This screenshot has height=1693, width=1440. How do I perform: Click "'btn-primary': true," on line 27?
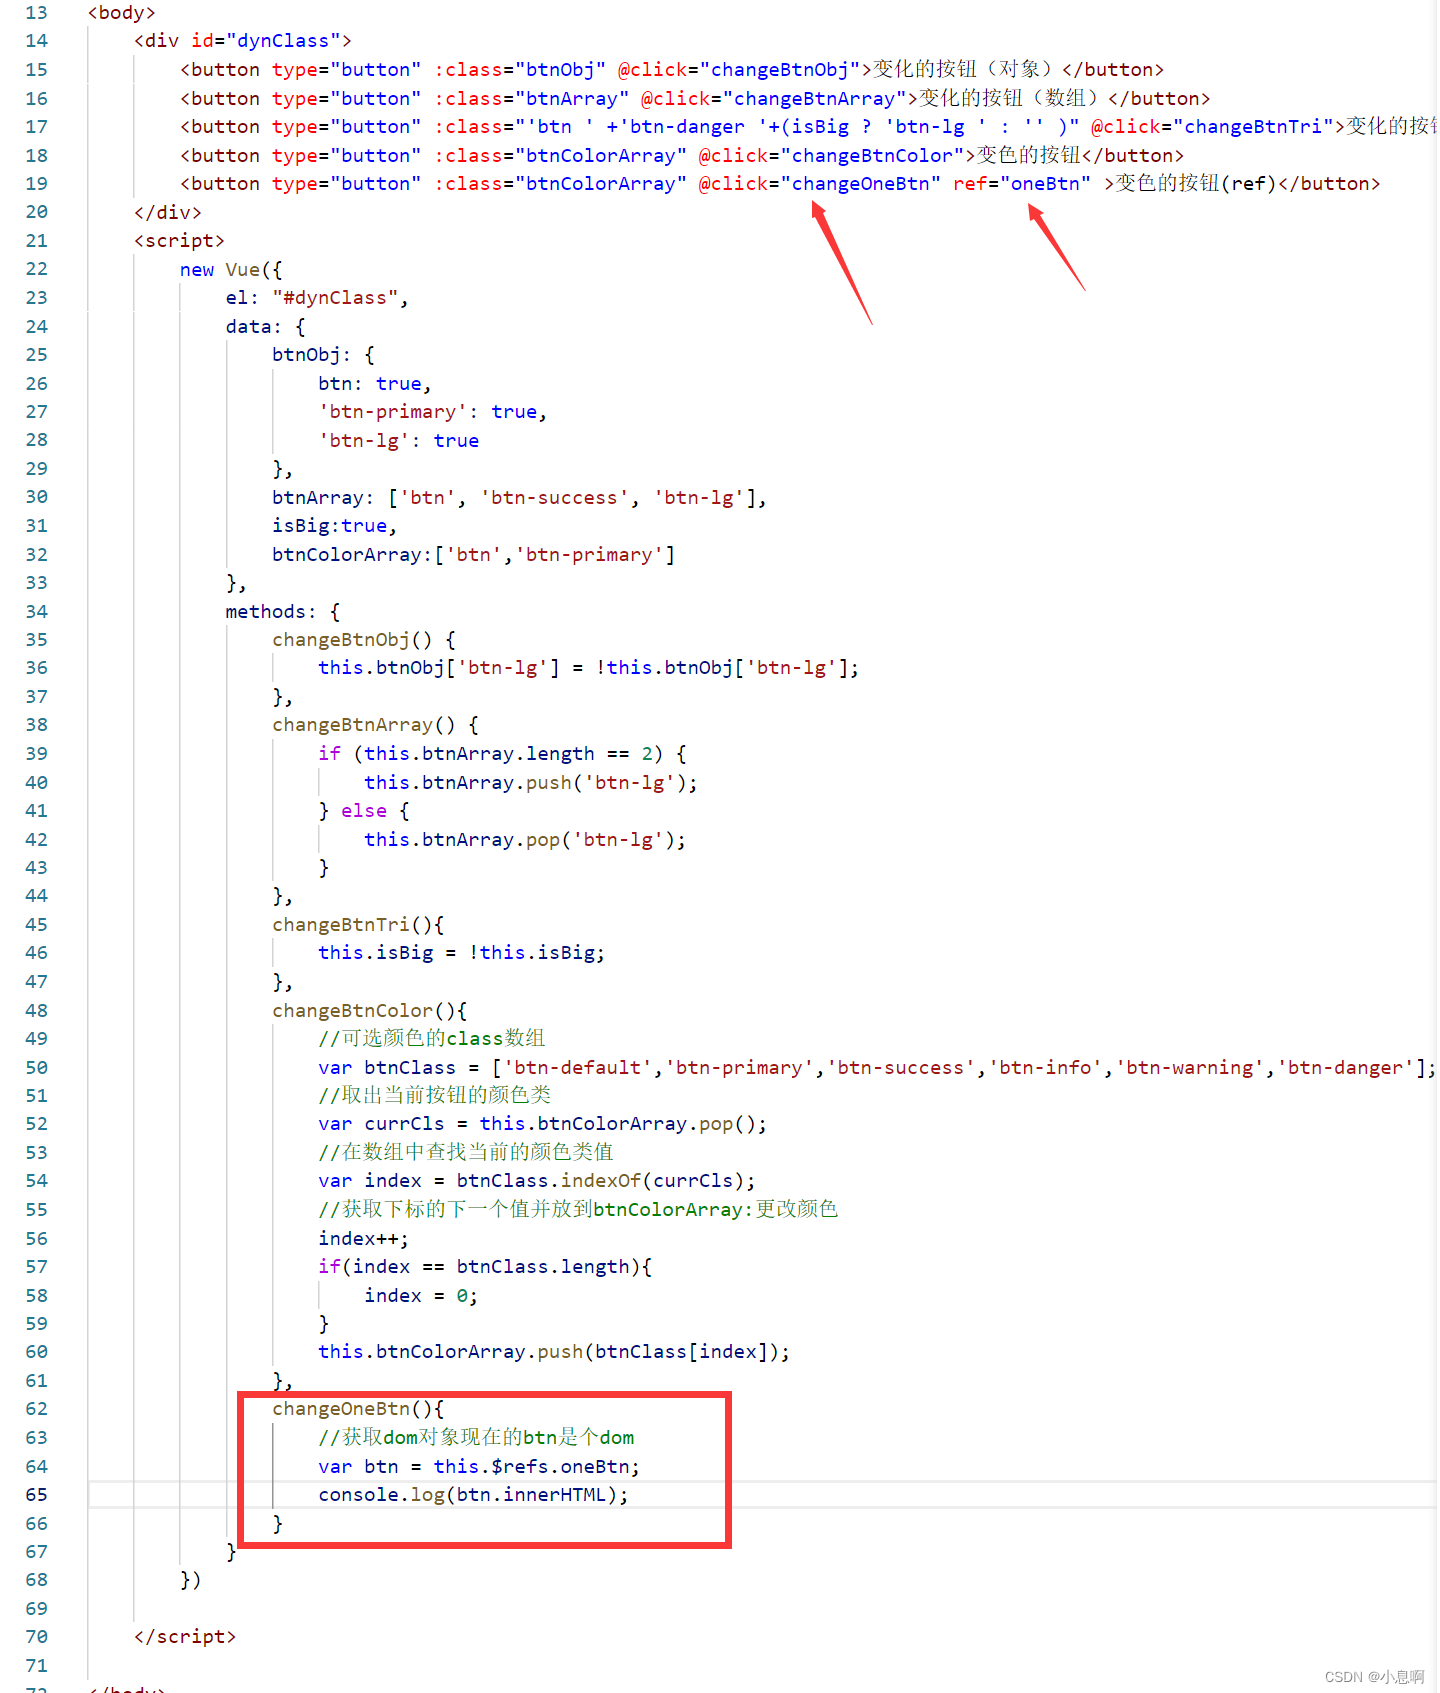(x=433, y=412)
